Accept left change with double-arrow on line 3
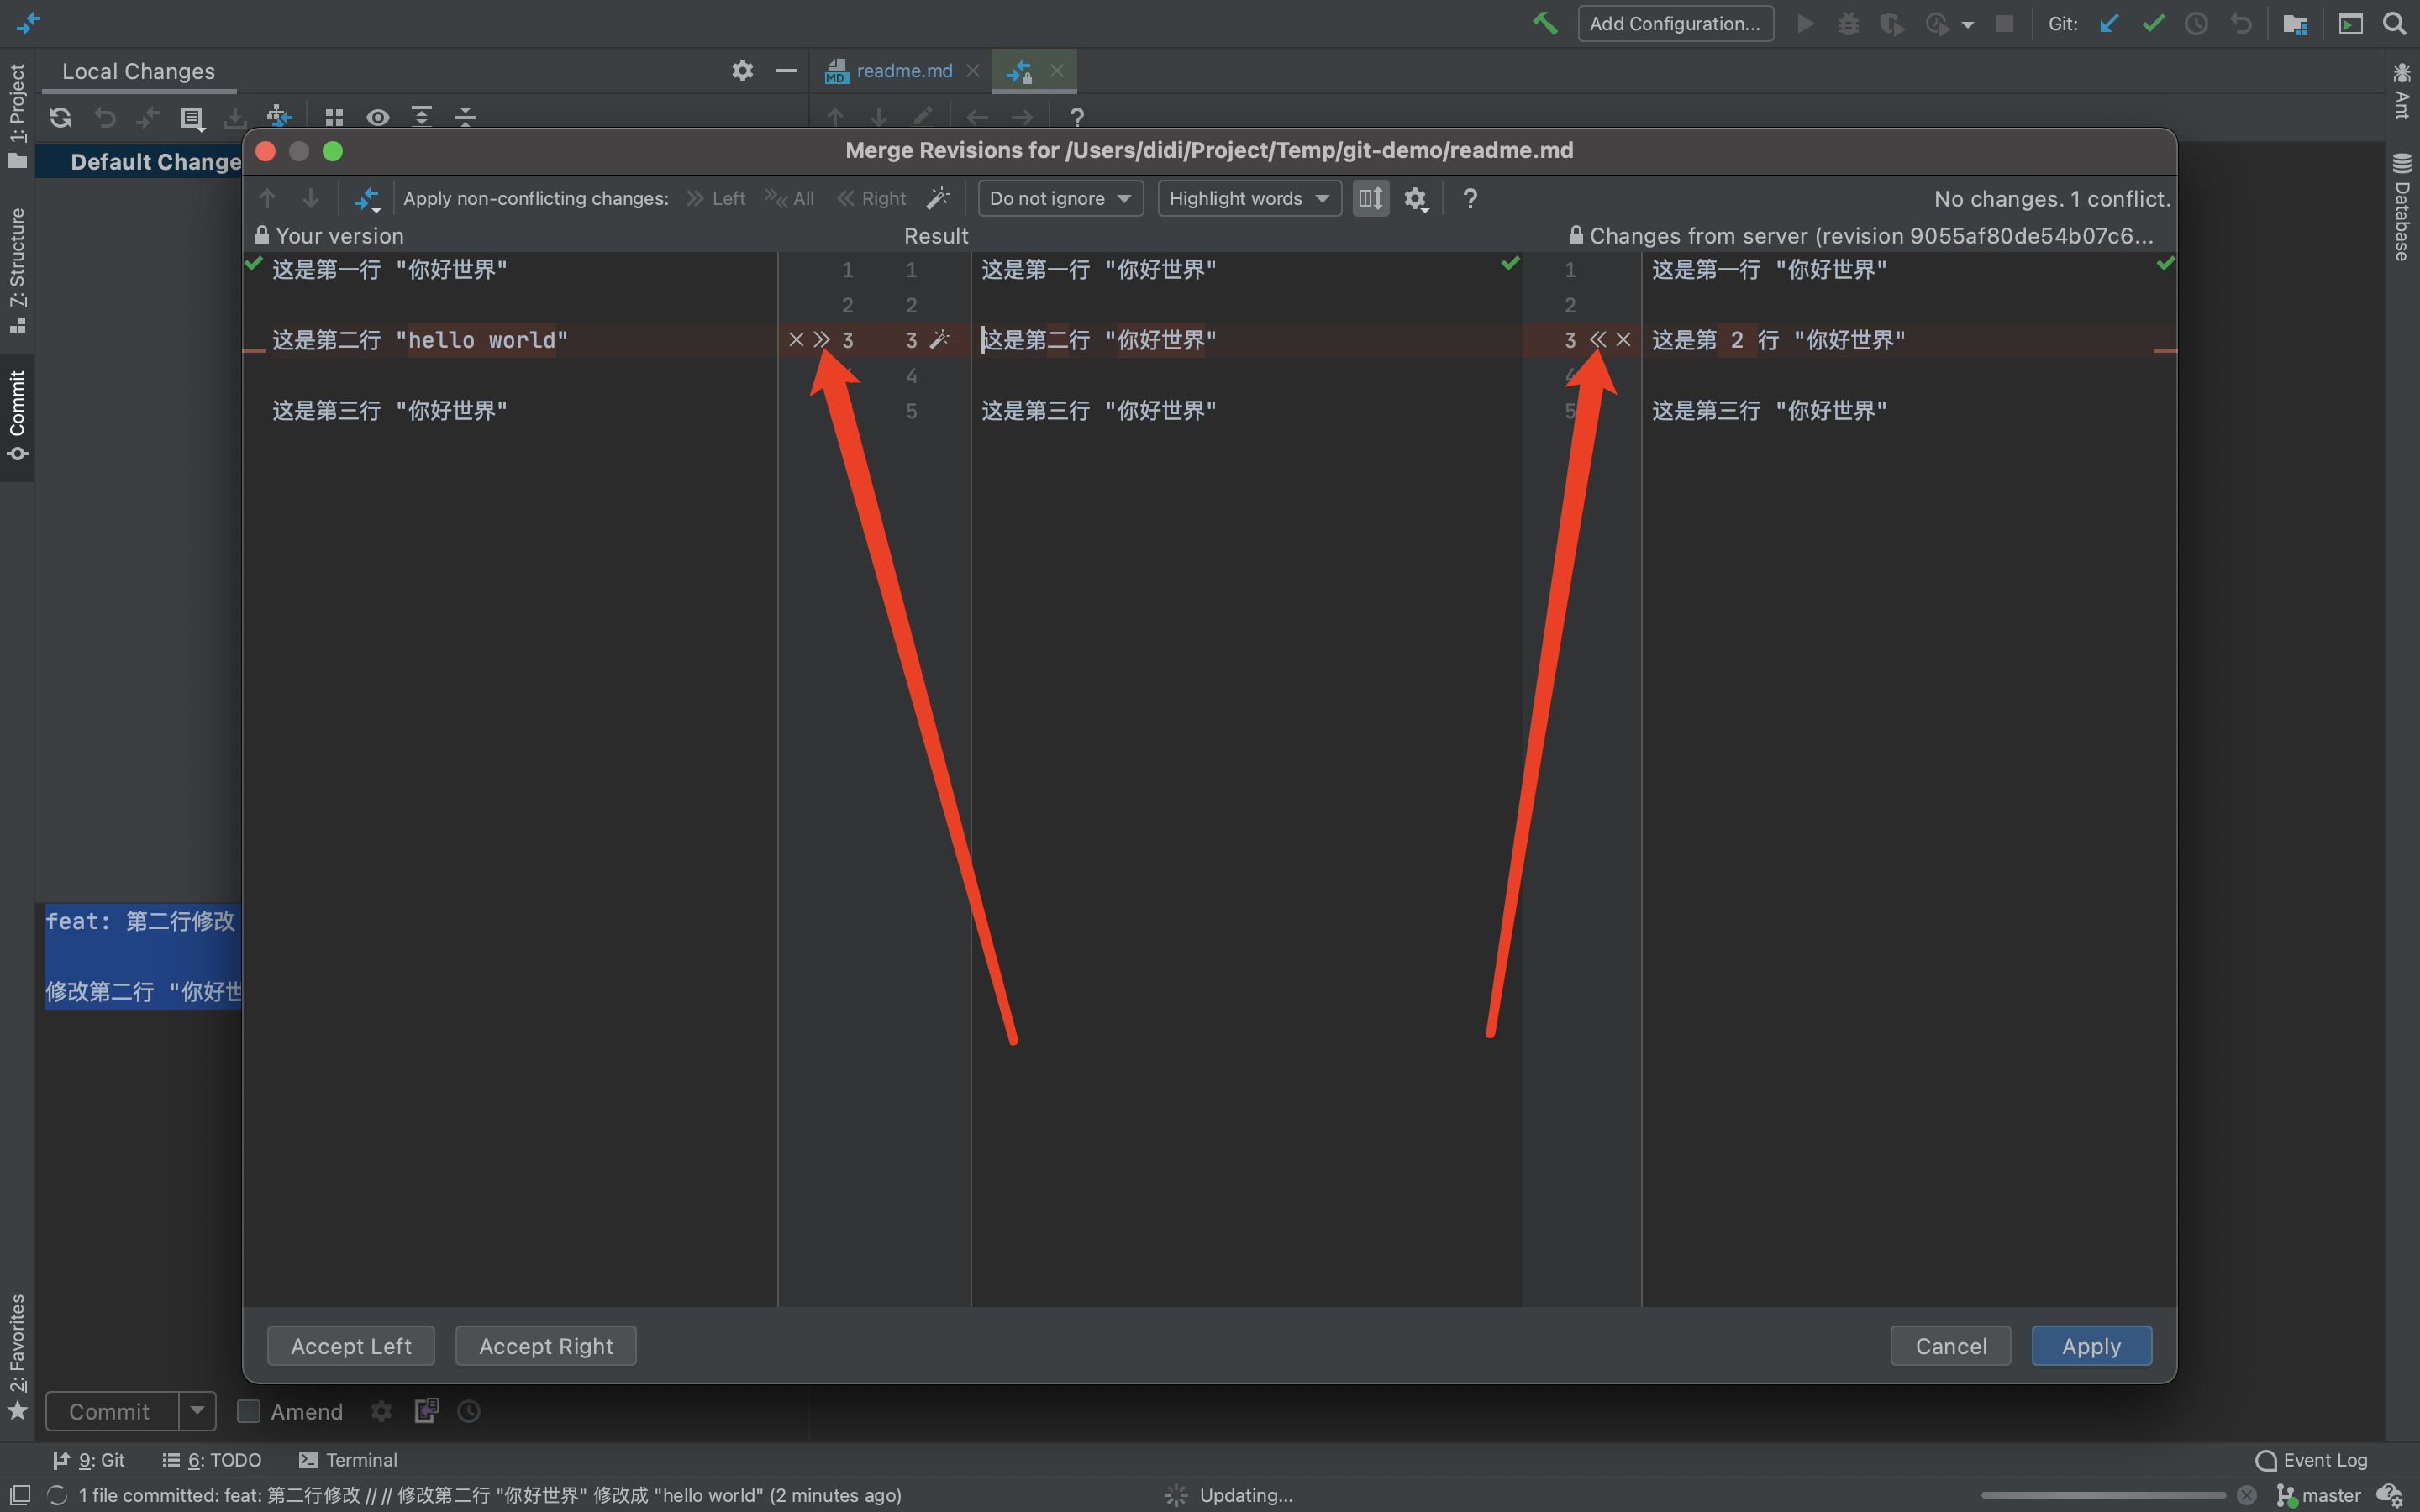 coord(822,340)
